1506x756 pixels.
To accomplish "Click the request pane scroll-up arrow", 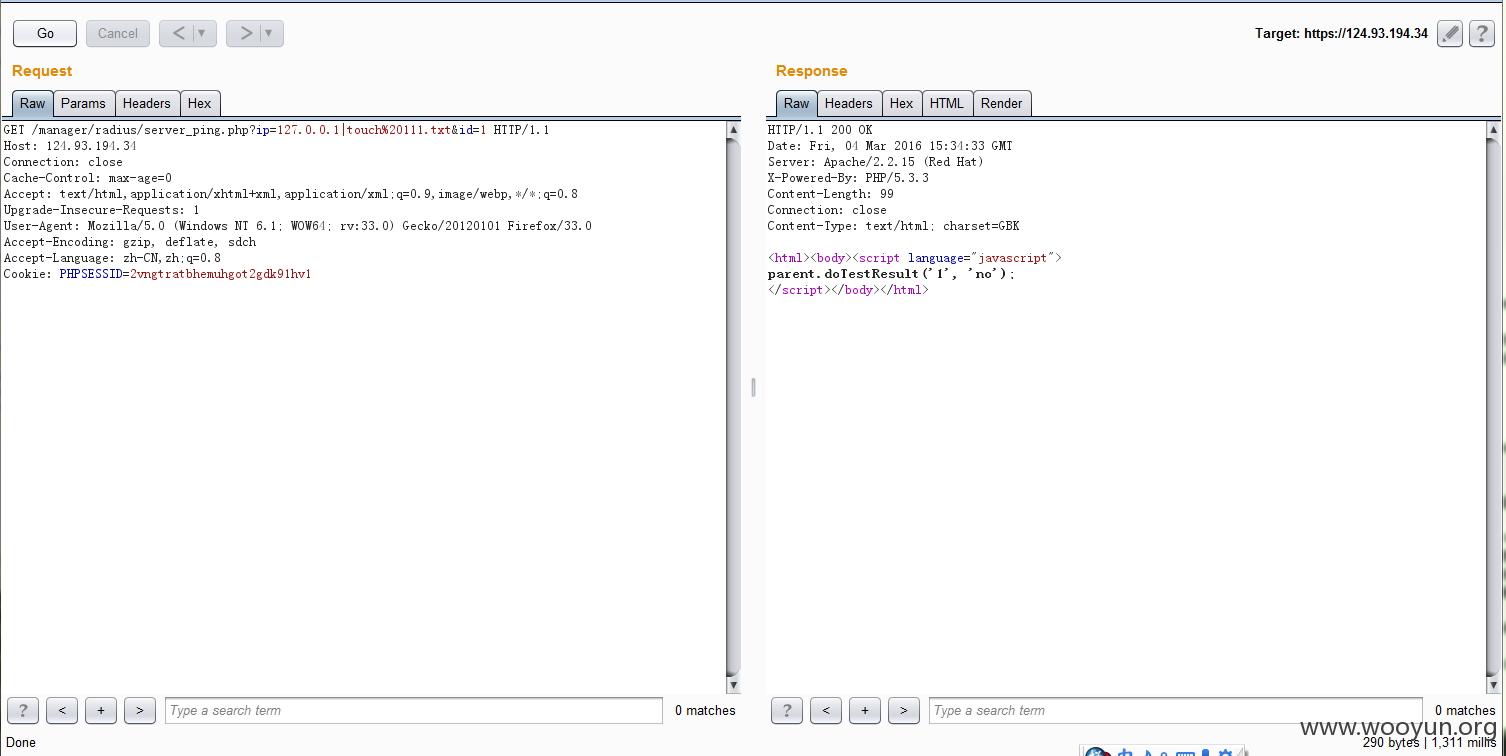I will click(733, 130).
